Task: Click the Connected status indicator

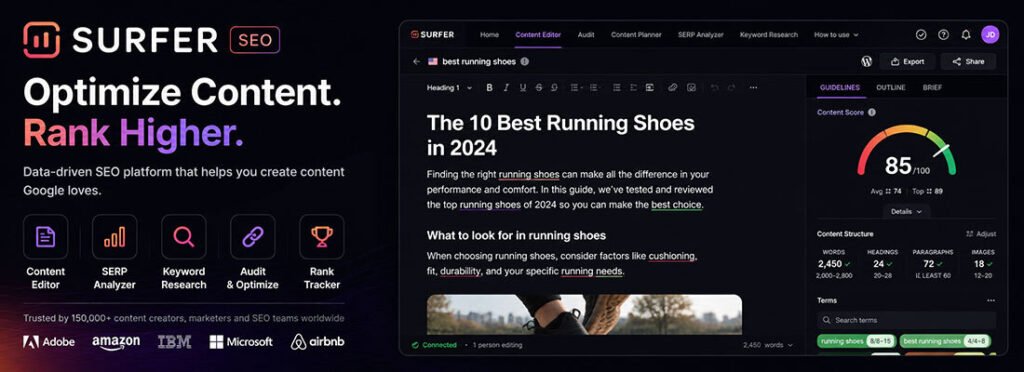Action: pyautogui.click(x=435, y=345)
